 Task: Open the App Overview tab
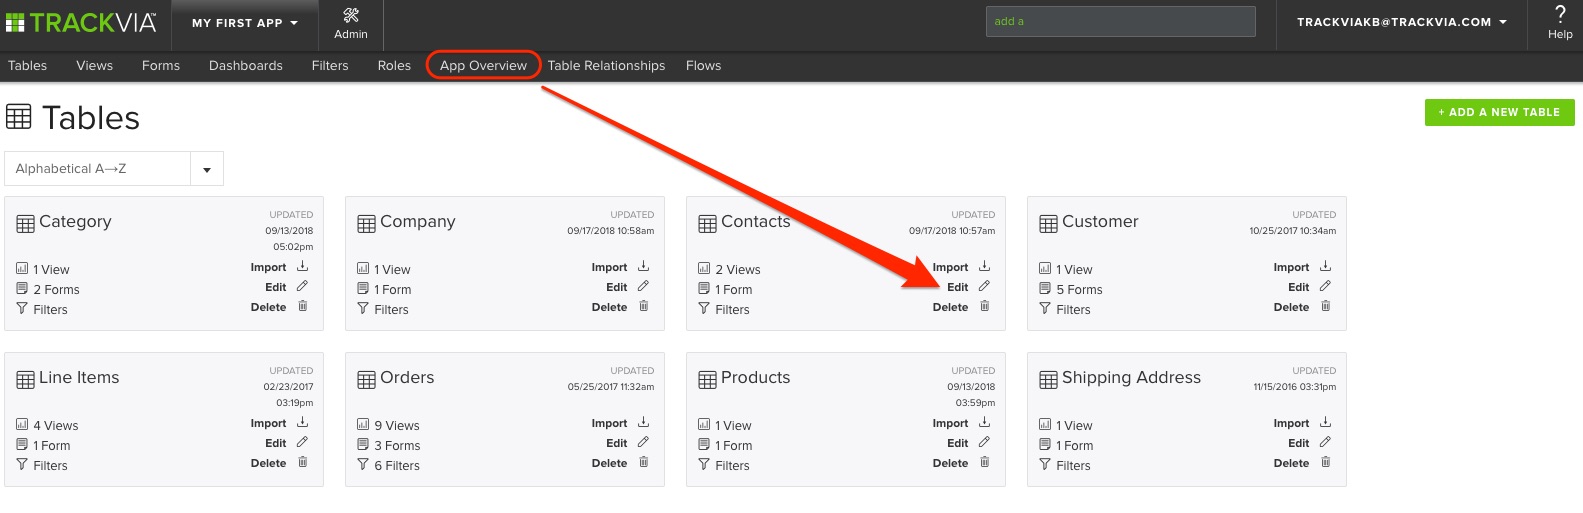point(483,66)
